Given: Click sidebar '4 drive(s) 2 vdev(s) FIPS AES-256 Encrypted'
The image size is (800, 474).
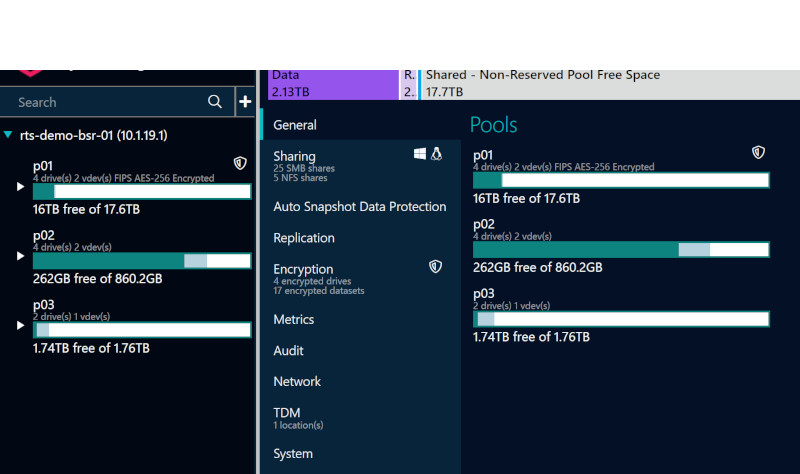Looking at the screenshot, I should pyautogui.click(x=123, y=178).
